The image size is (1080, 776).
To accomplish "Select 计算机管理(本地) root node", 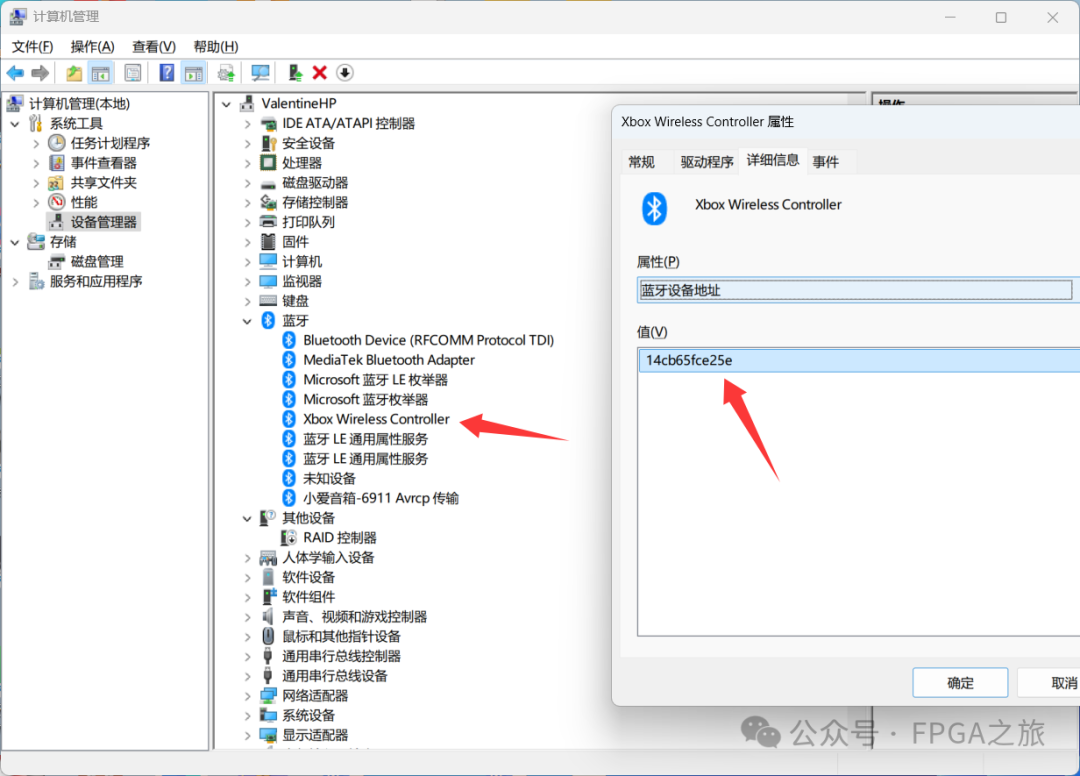I will pyautogui.click(x=79, y=103).
